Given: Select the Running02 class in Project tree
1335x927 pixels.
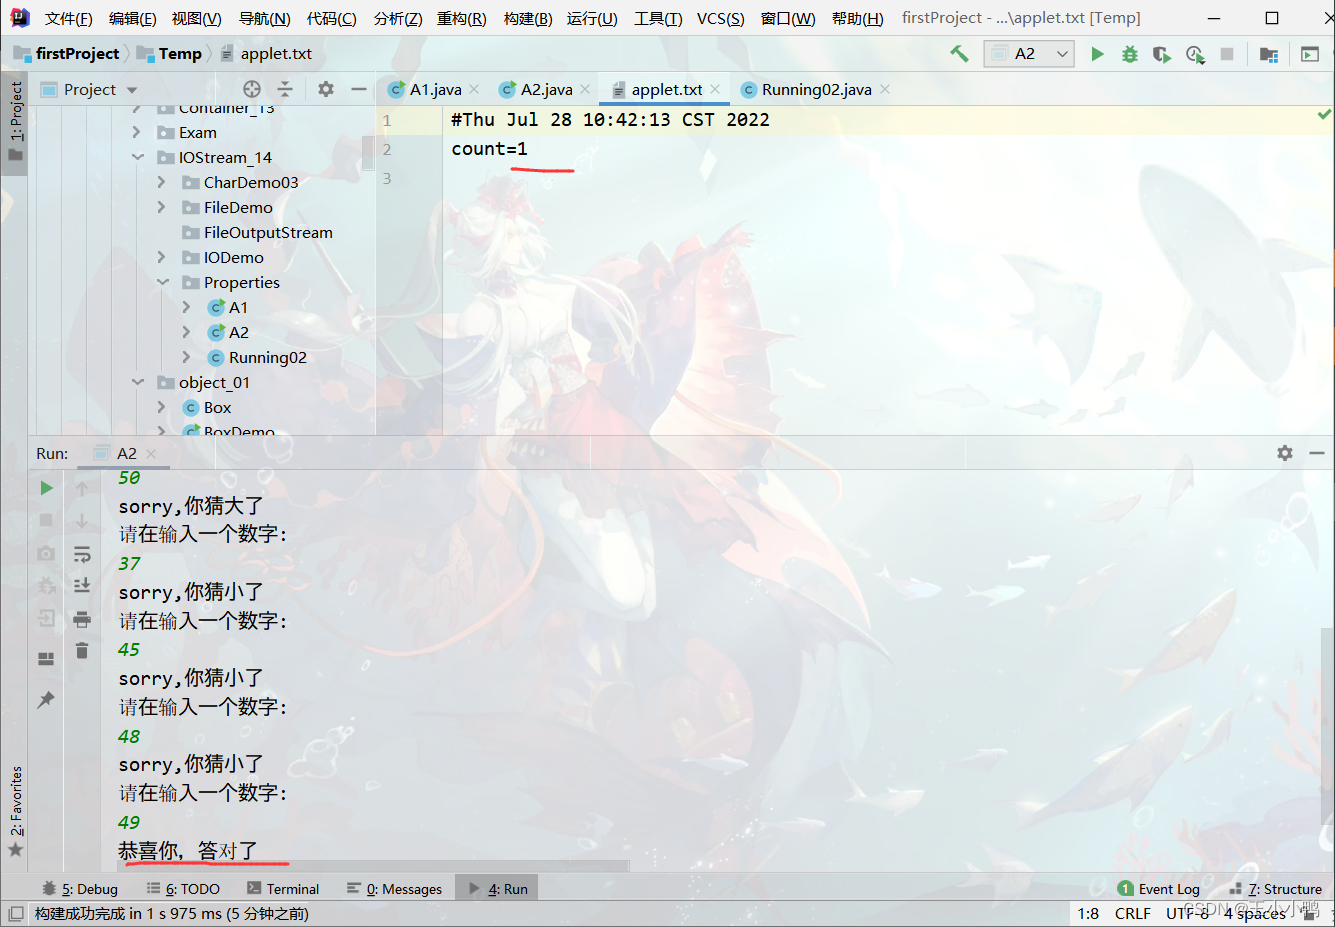Looking at the screenshot, I should [x=267, y=357].
